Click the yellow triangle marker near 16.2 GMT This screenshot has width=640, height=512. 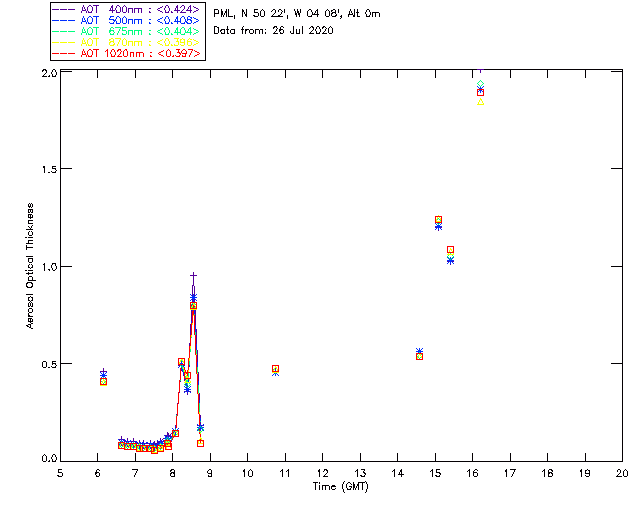pos(480,102)
